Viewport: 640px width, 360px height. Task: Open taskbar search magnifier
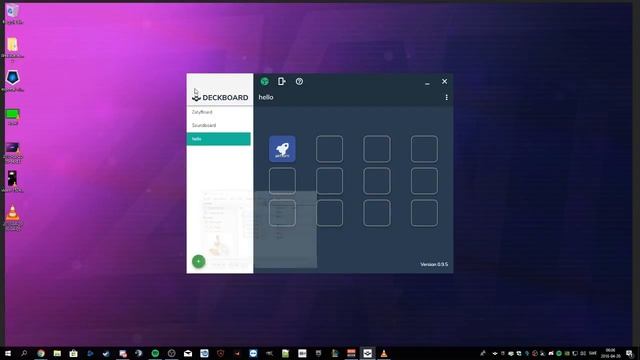[24, 353]
